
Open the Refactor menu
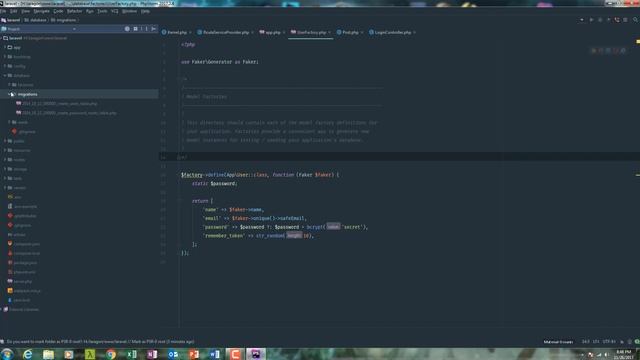point(75,11)
